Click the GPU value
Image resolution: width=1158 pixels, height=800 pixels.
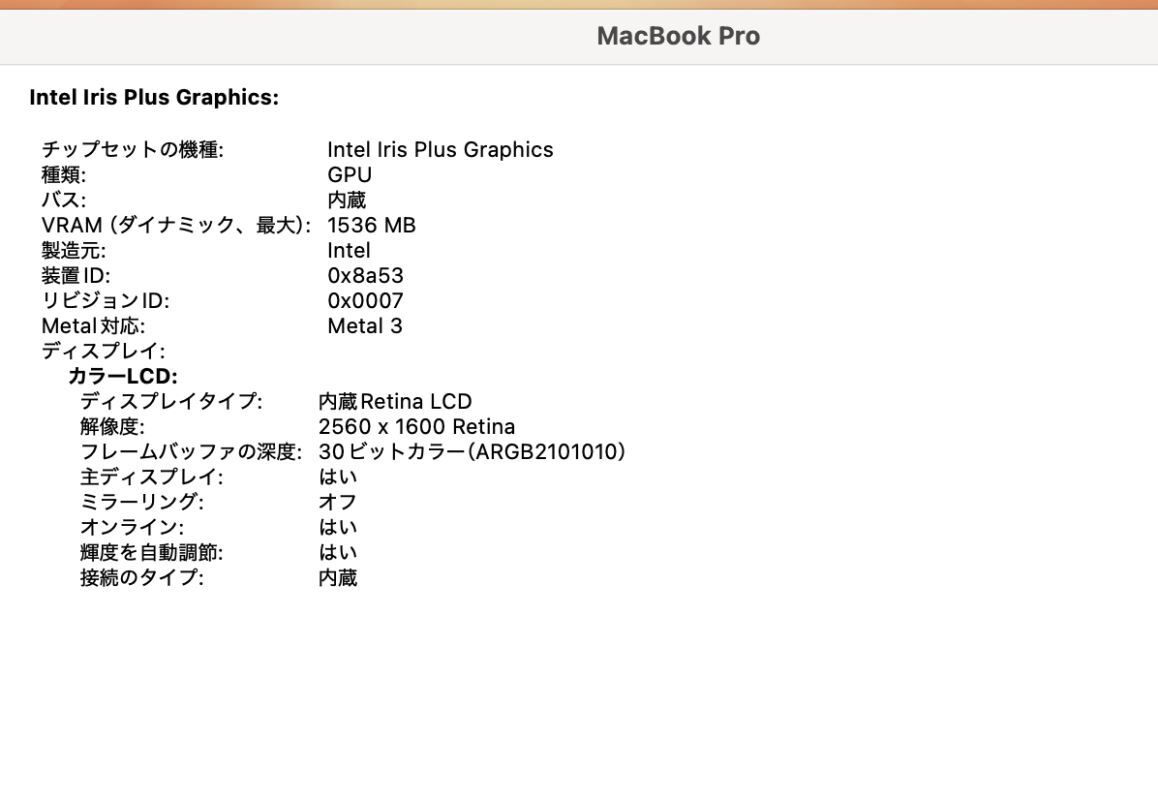coord(349,175)
